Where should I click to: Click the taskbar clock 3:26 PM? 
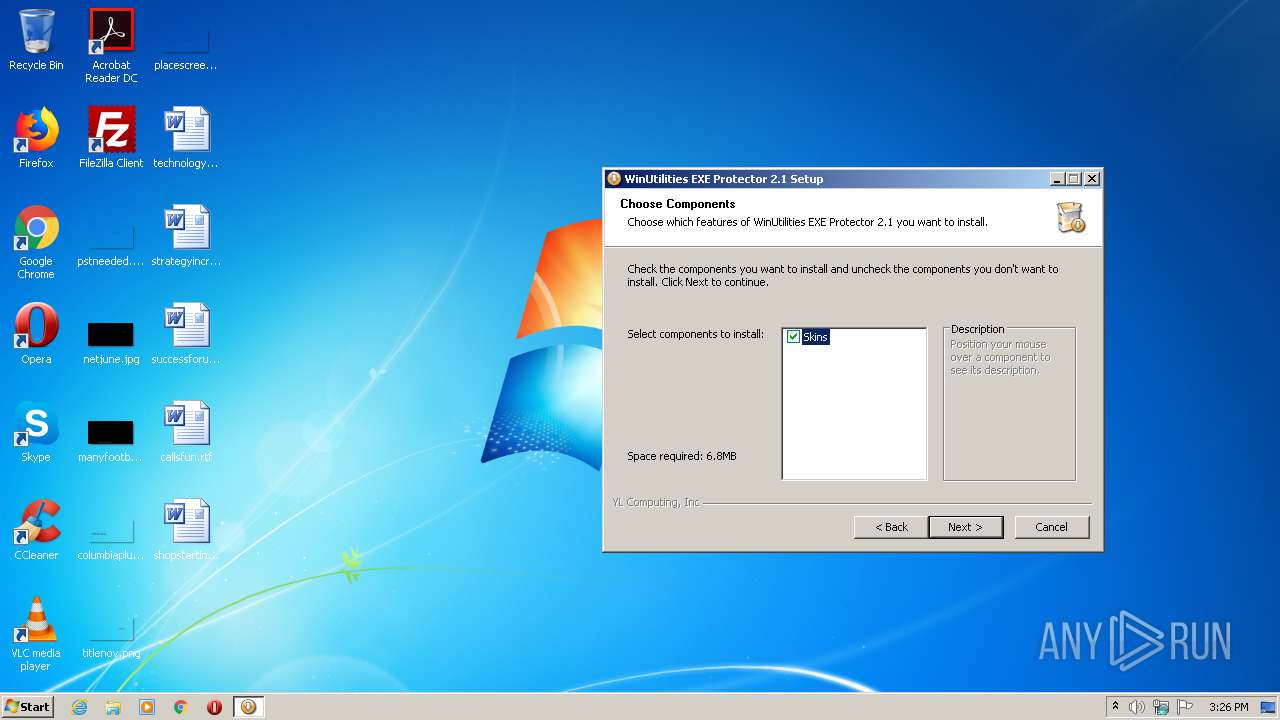pos(1228,707)
